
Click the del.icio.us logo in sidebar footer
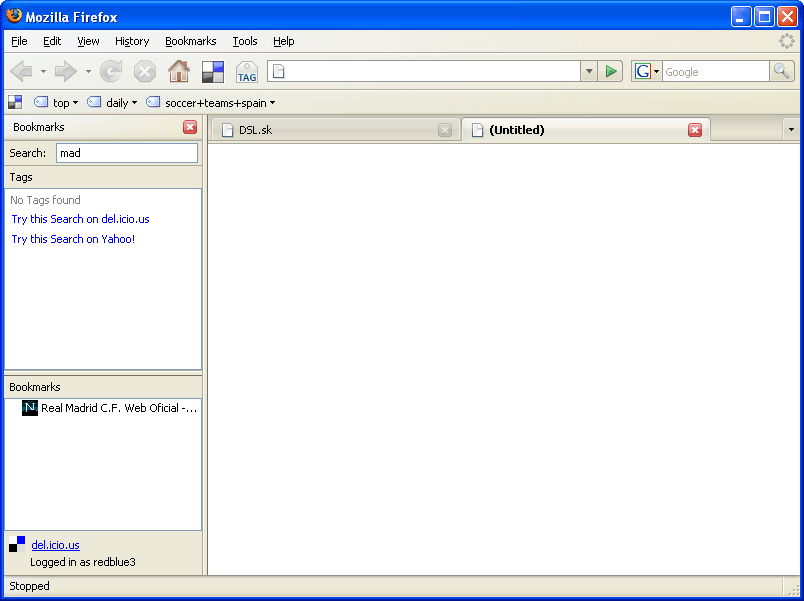coord(17,544)
